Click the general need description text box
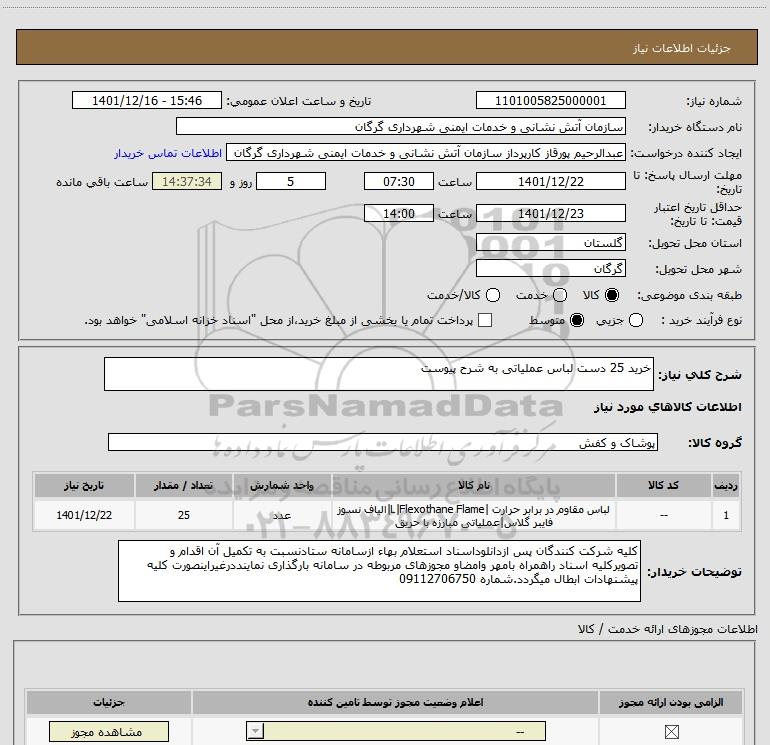 (x=379, y=374)
